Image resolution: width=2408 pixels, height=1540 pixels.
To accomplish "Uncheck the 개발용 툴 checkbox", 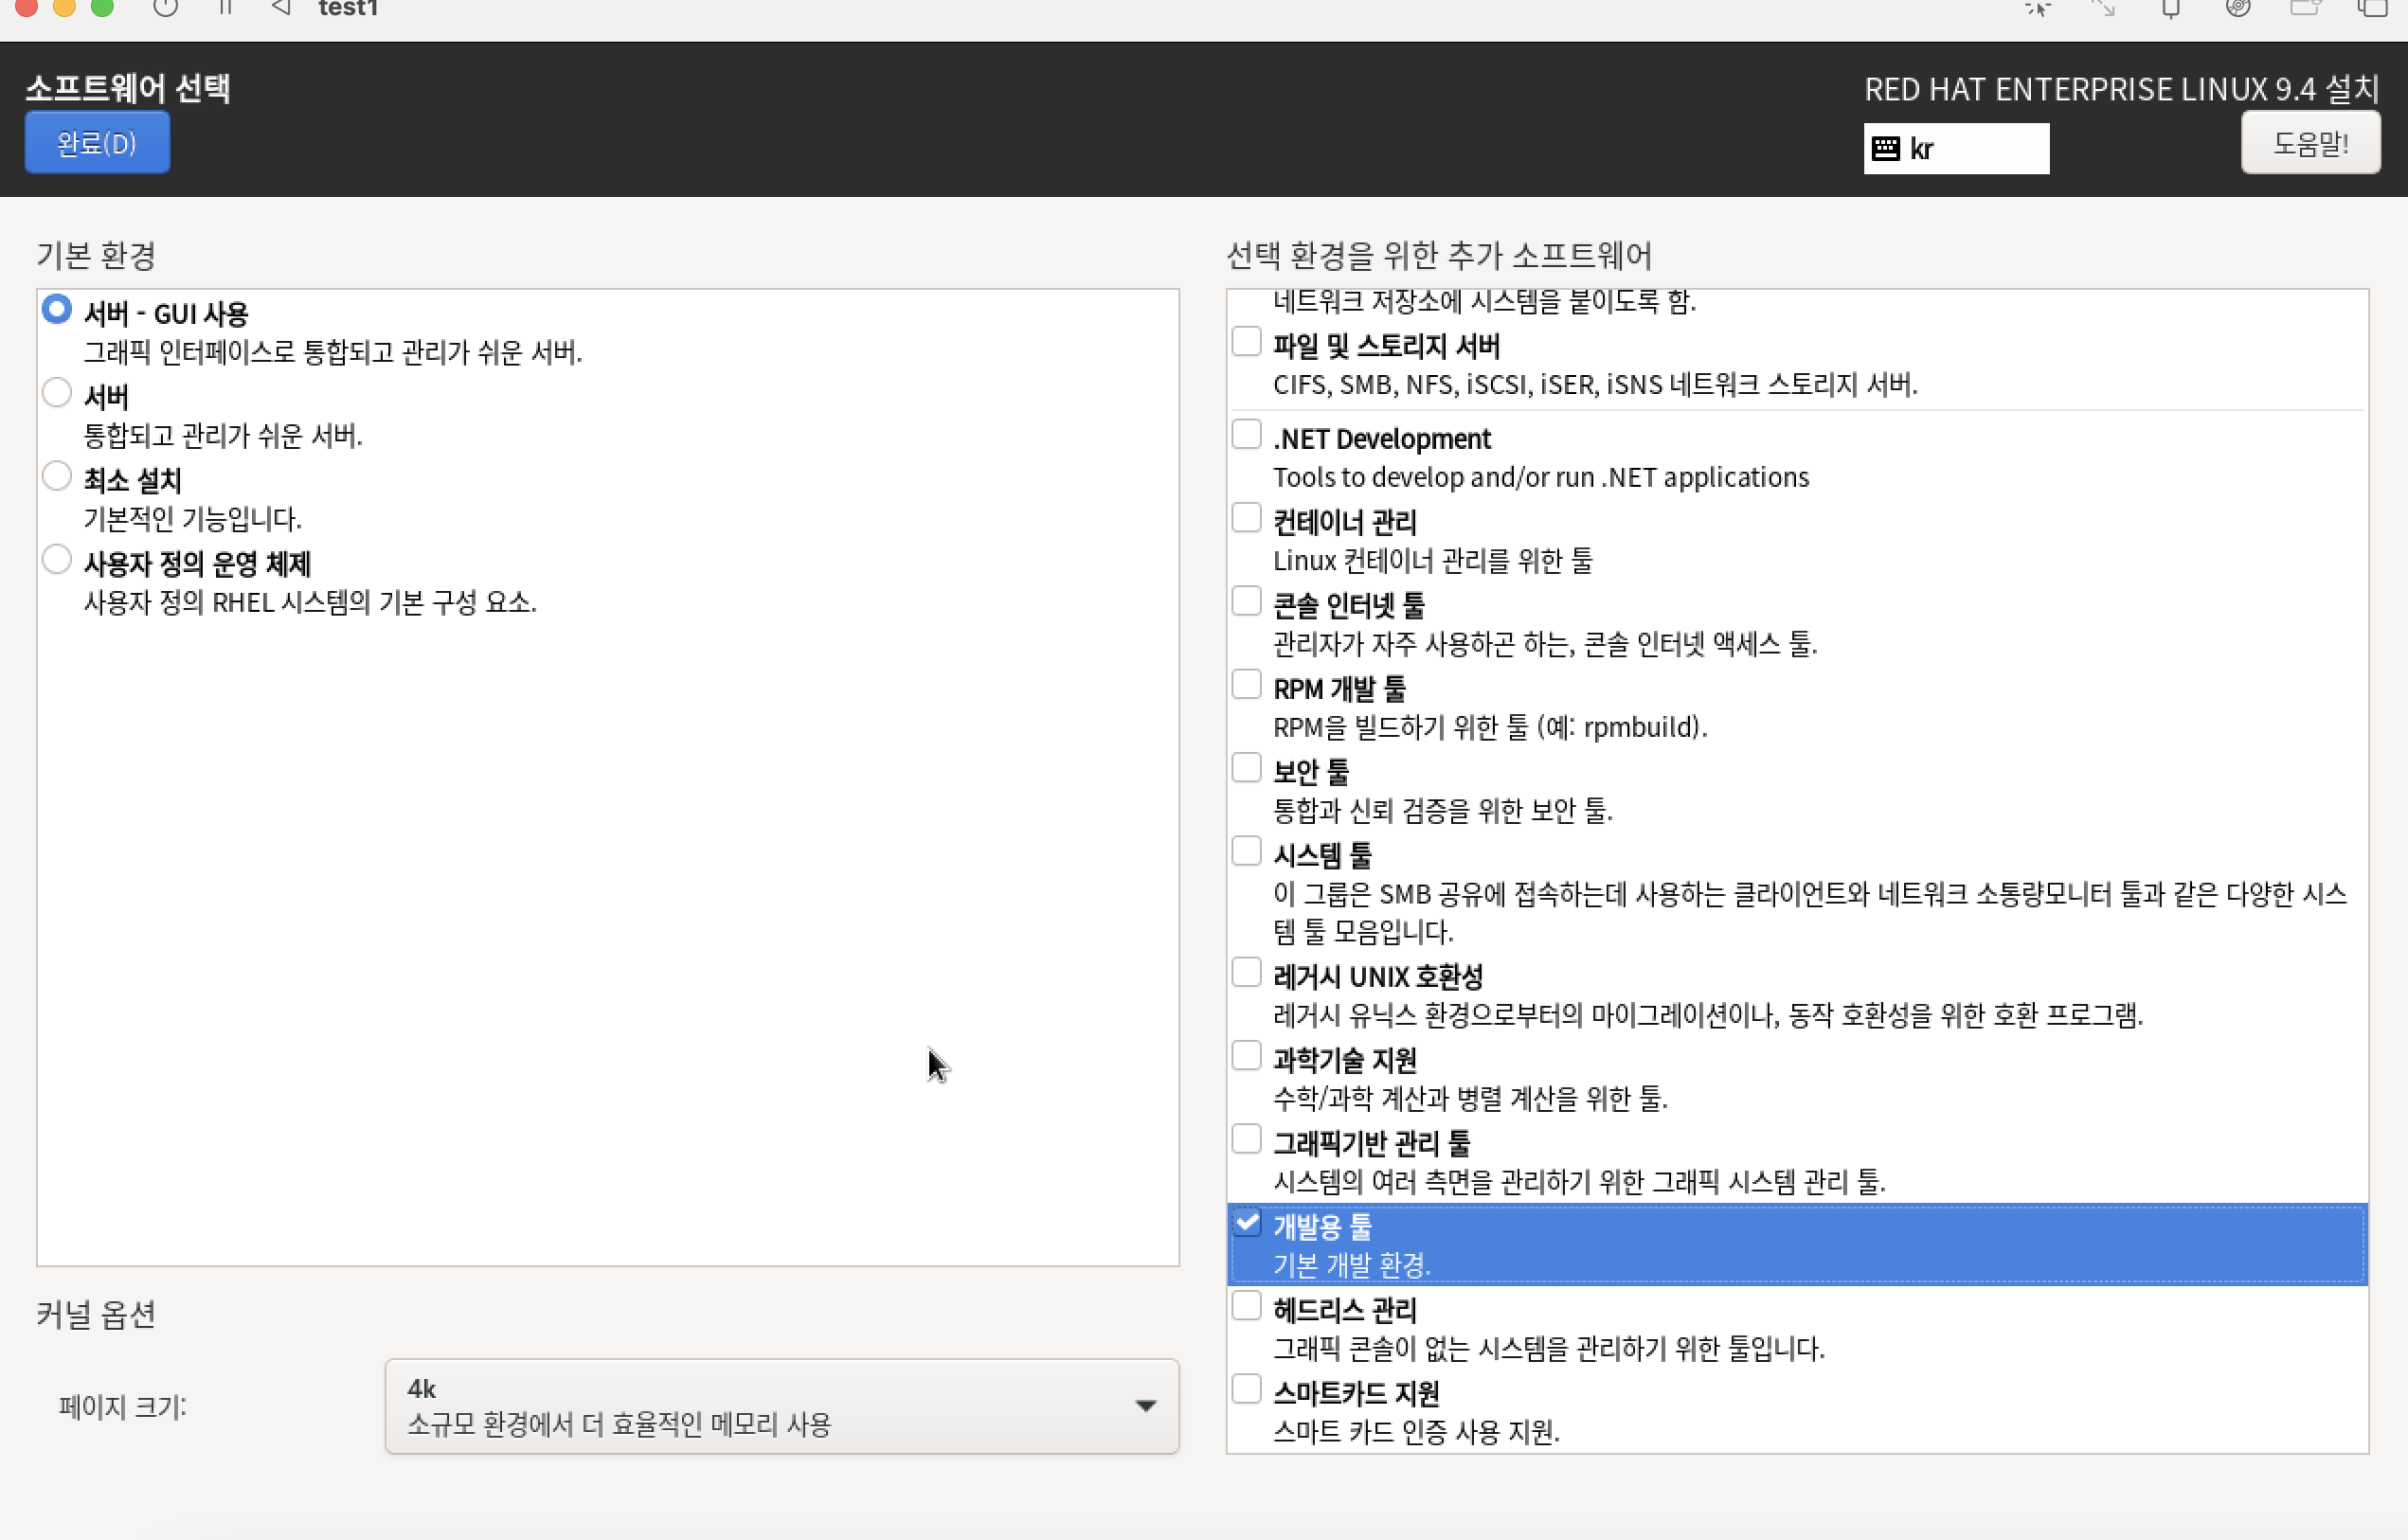I will click(1246, 1223).
